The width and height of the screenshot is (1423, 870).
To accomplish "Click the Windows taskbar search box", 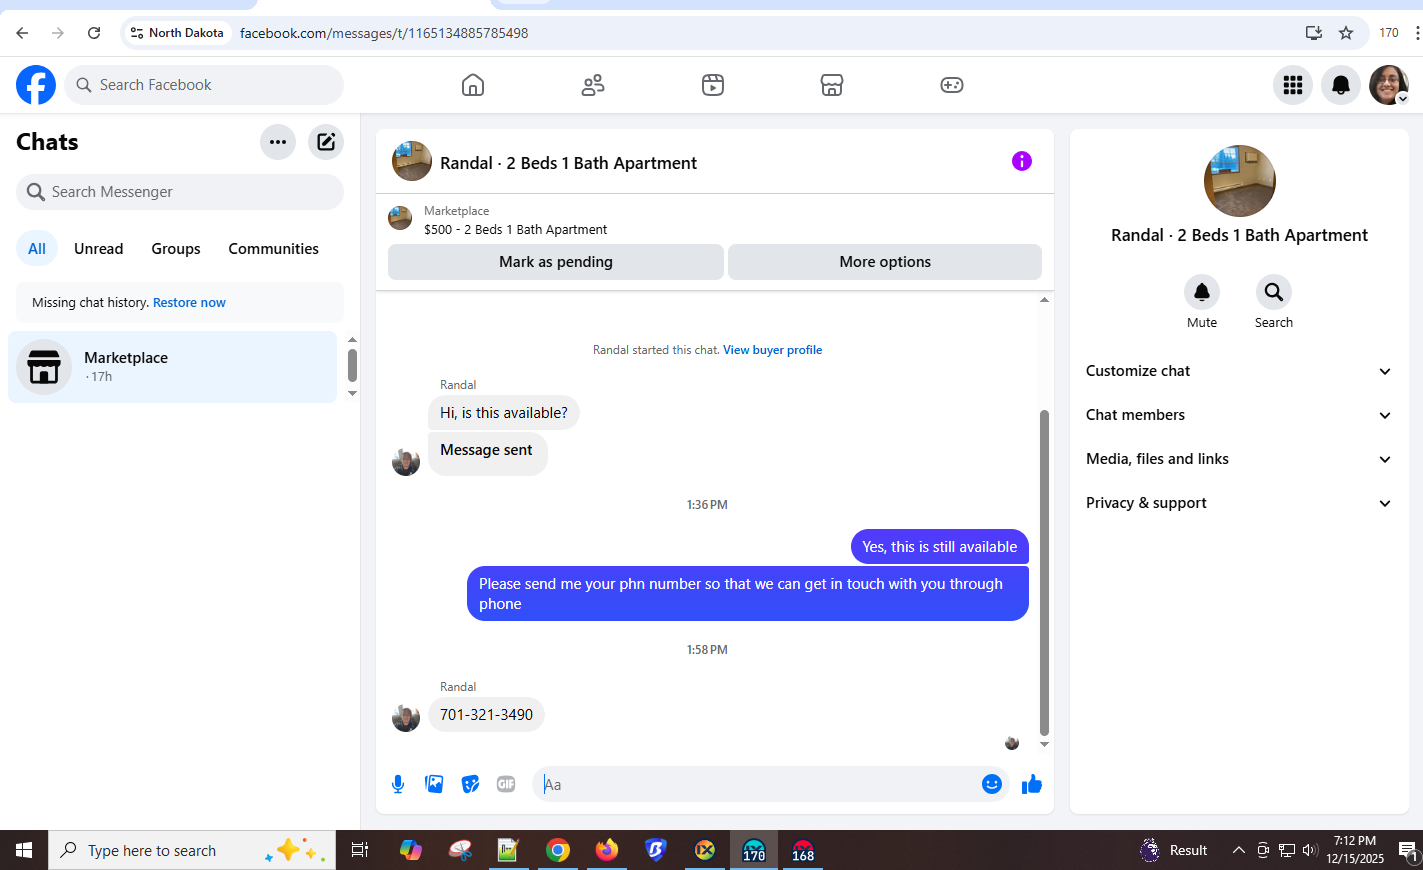I will click(192, 850).
